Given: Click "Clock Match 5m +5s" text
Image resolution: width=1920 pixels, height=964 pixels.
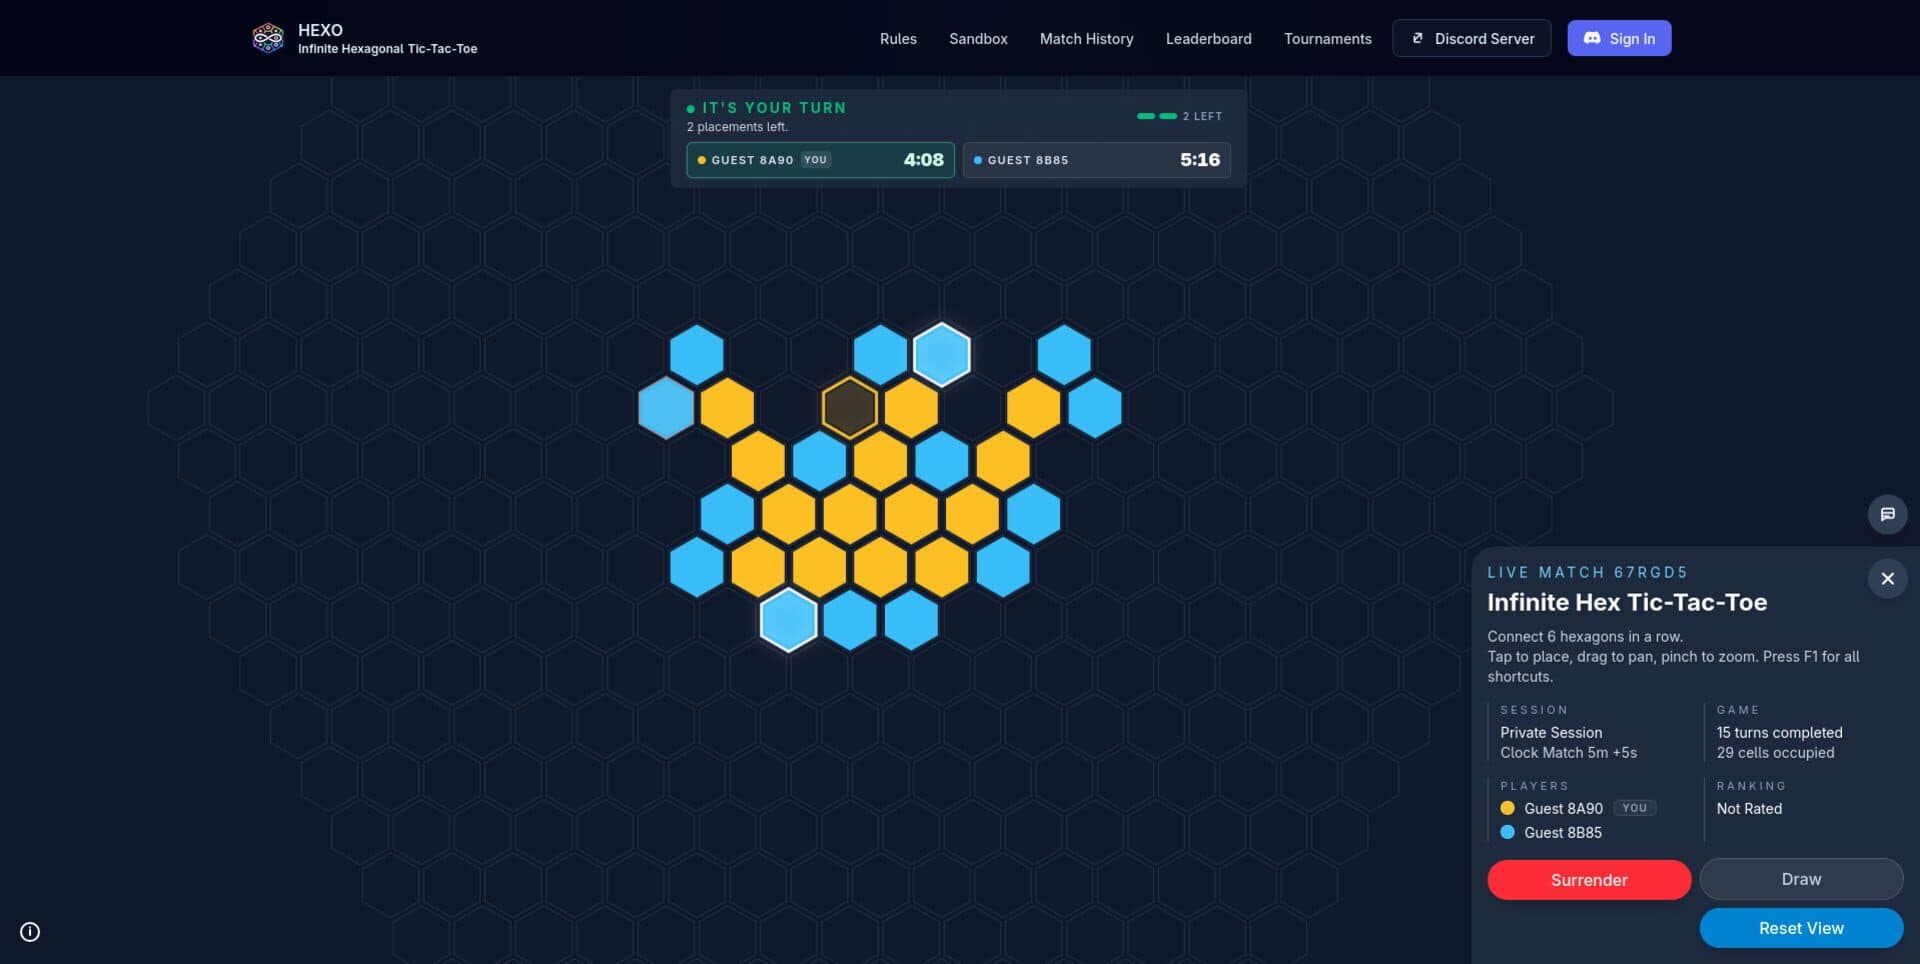Looking at the screenshot, I should click(x=1568, y=752).
